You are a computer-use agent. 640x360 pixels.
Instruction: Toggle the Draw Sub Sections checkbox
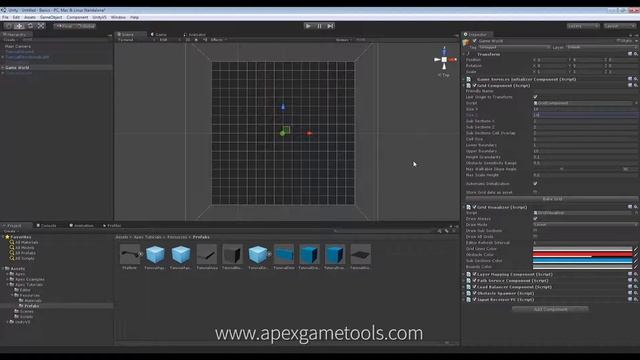535,231
